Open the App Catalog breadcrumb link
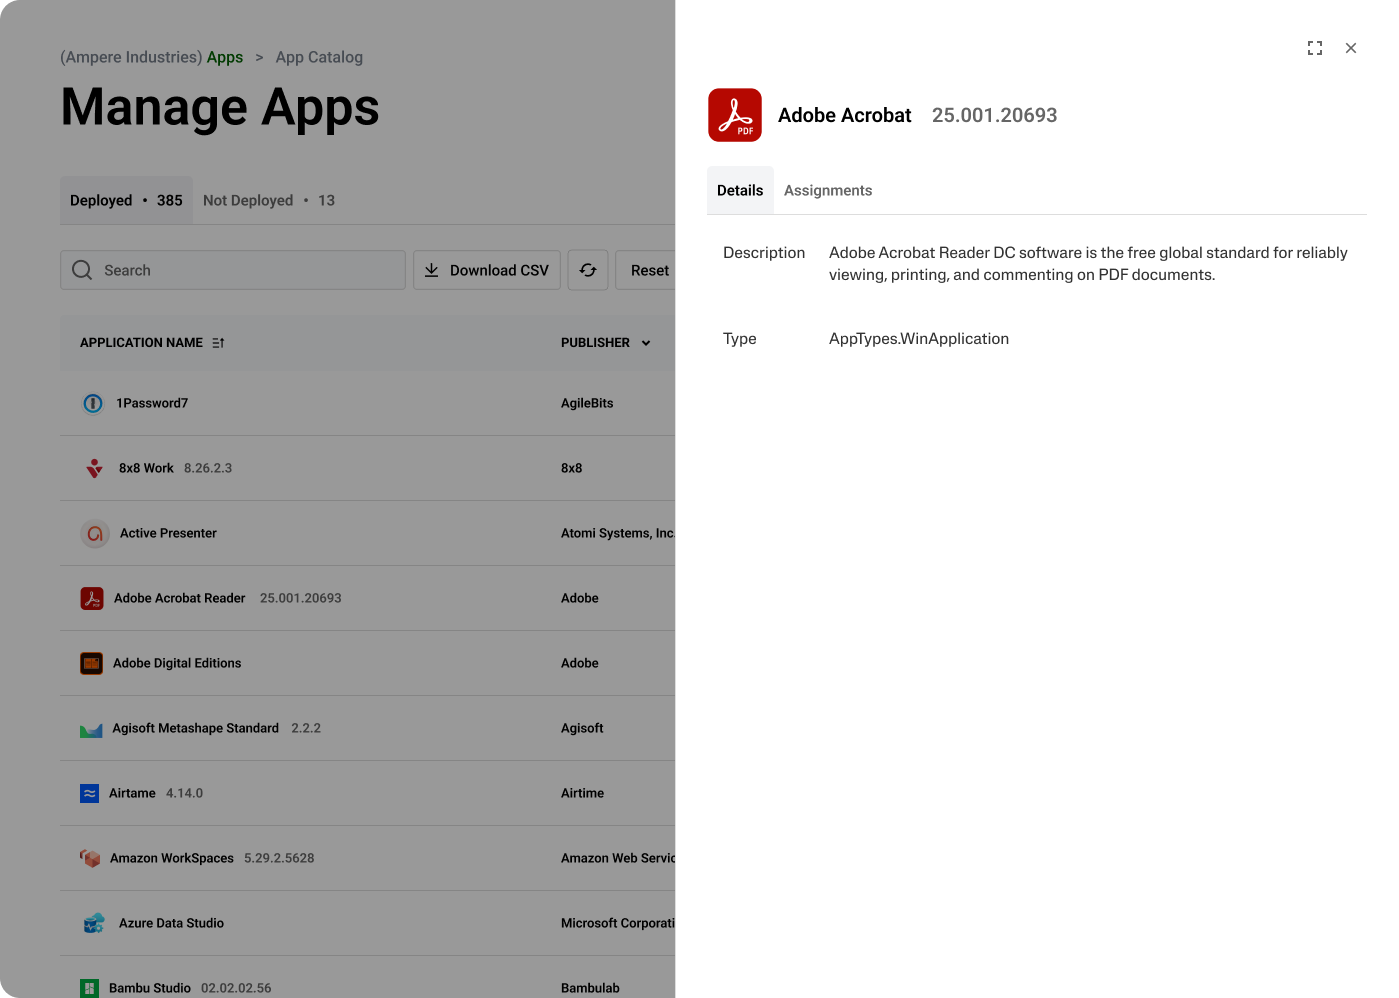This screenshot has width=1399, height=998. pyautogui.click(x=319, y=57)
